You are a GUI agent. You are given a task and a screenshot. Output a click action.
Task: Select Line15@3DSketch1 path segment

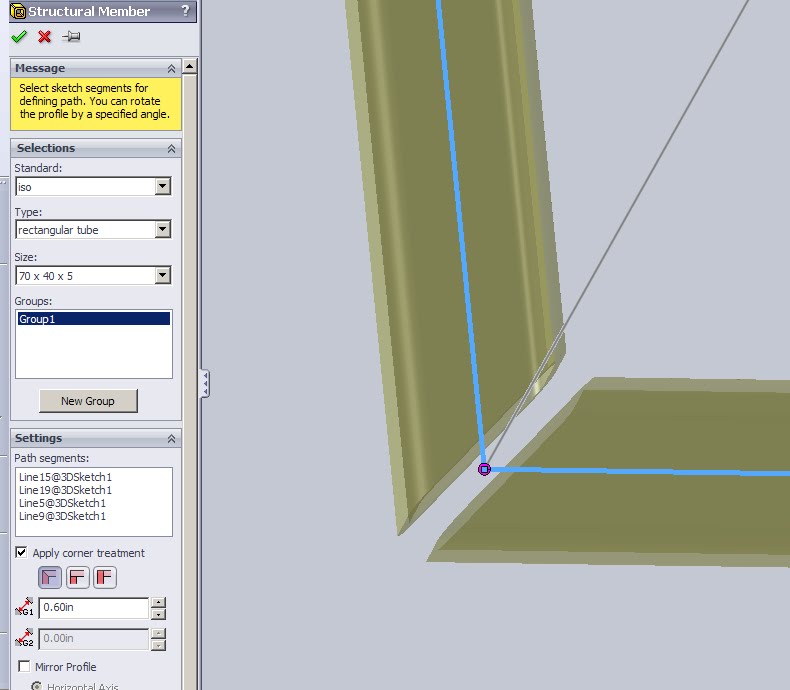65,477
